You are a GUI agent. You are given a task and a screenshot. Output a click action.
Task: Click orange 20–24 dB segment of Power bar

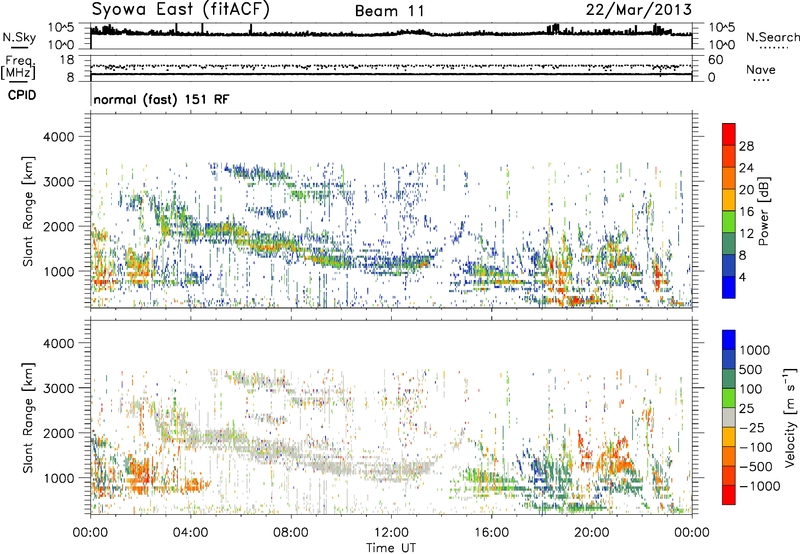pyautogui.click(x=729, y=179)
